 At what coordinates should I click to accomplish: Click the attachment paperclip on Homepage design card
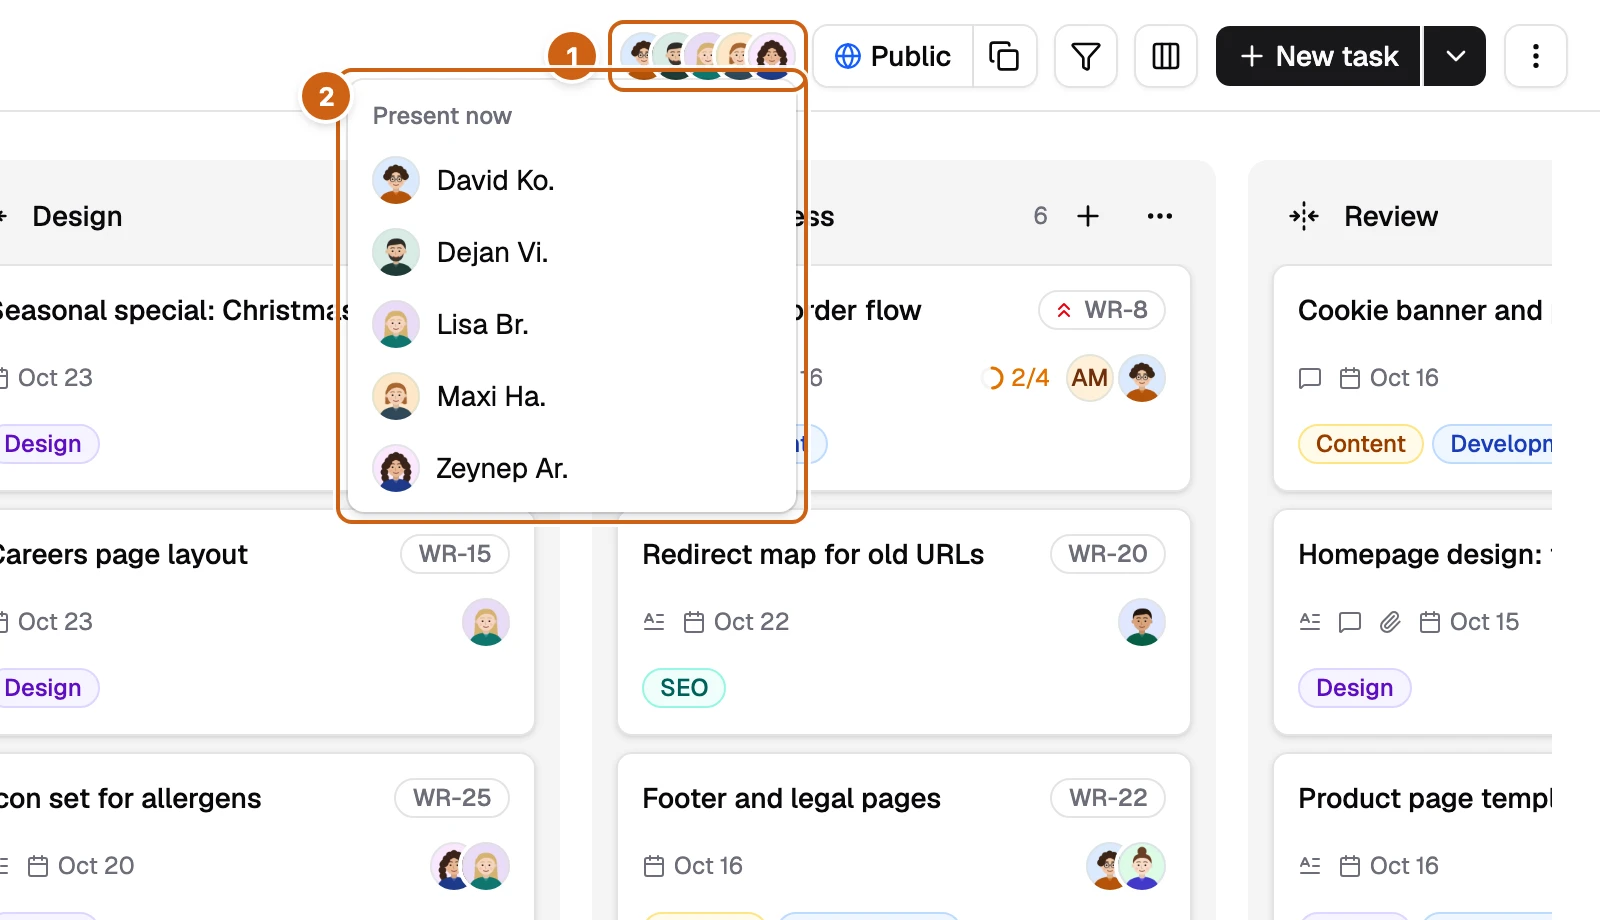tap(1390, 622)
